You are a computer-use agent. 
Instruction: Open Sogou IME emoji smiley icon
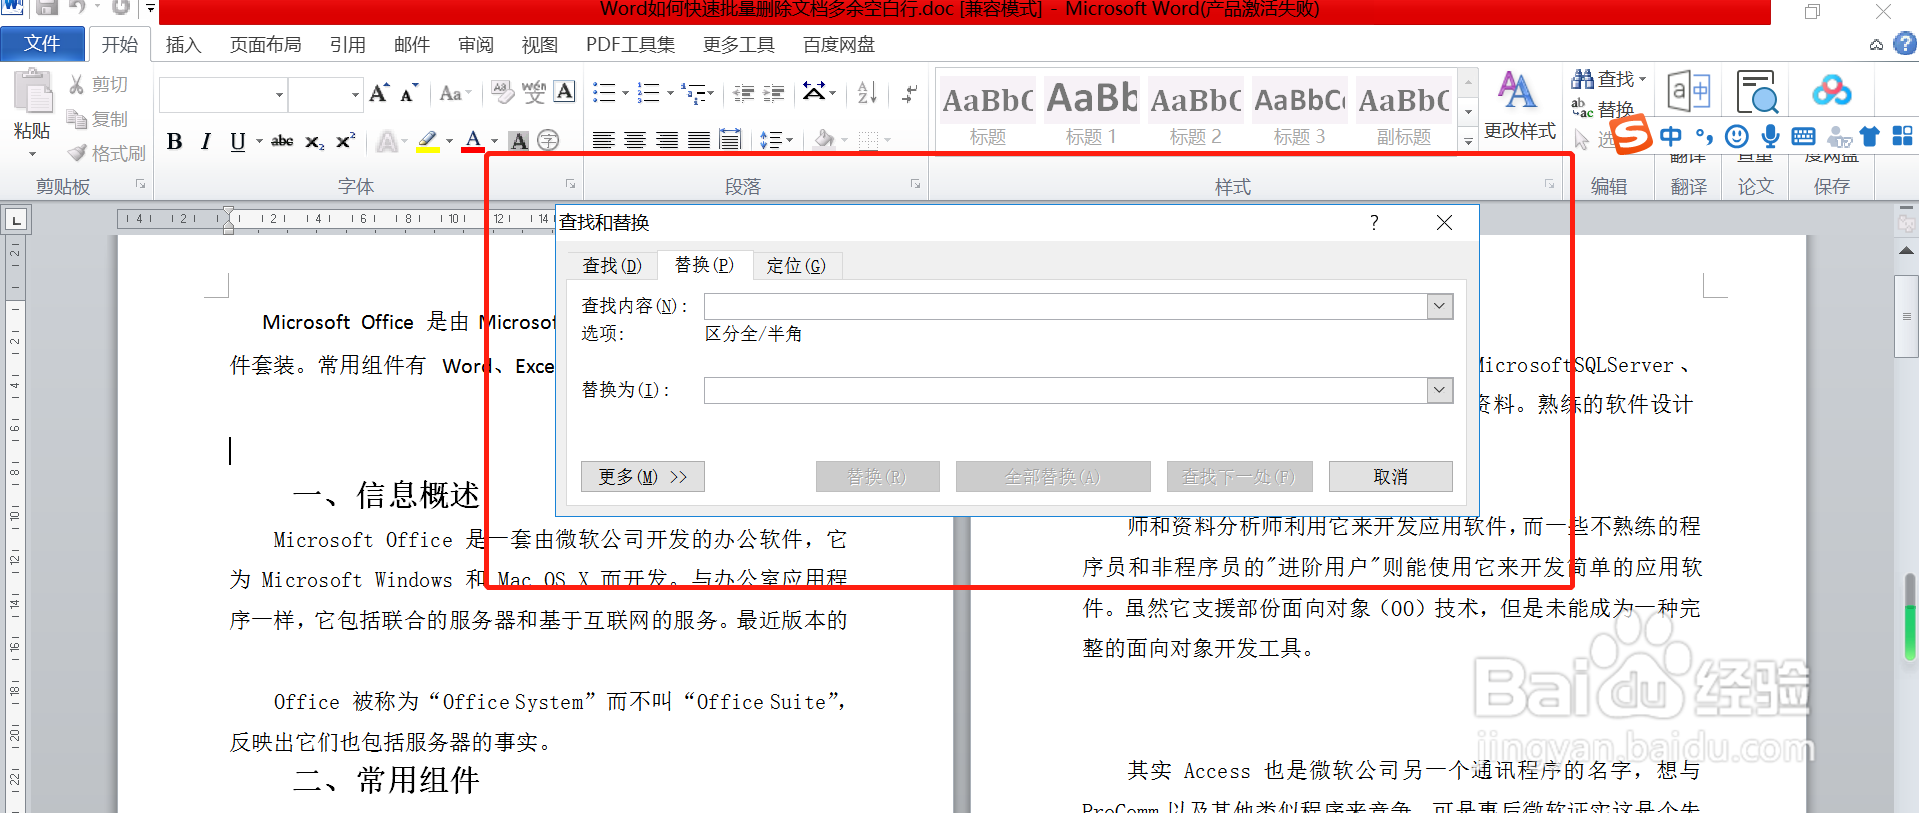click(x=1738, y=136)
